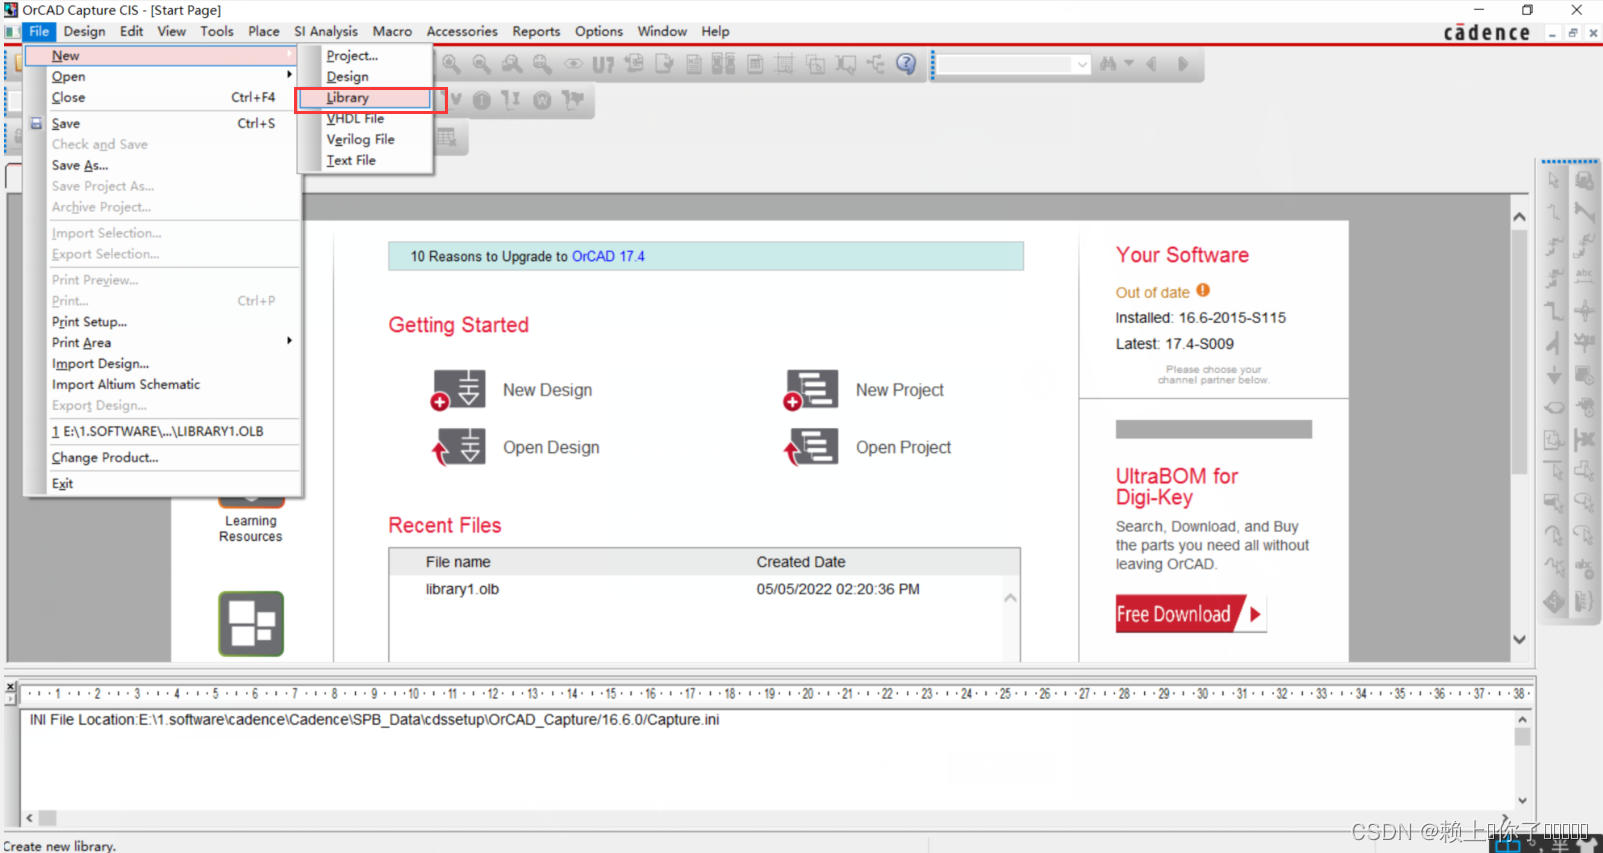Viewport: 1603px width, 853px height.
Task: Click inside the toolbar search text field
Action: (x=1005, y=65)
